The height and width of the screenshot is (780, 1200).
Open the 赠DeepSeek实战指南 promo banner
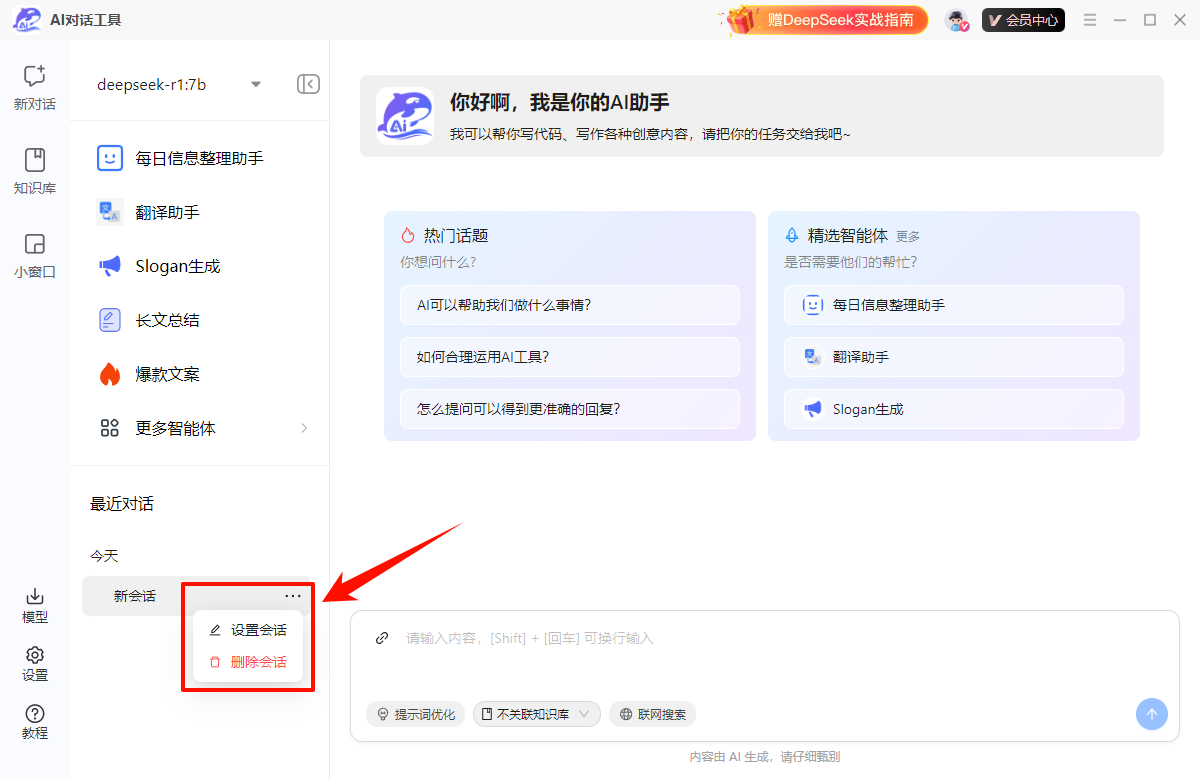point(827,20)
